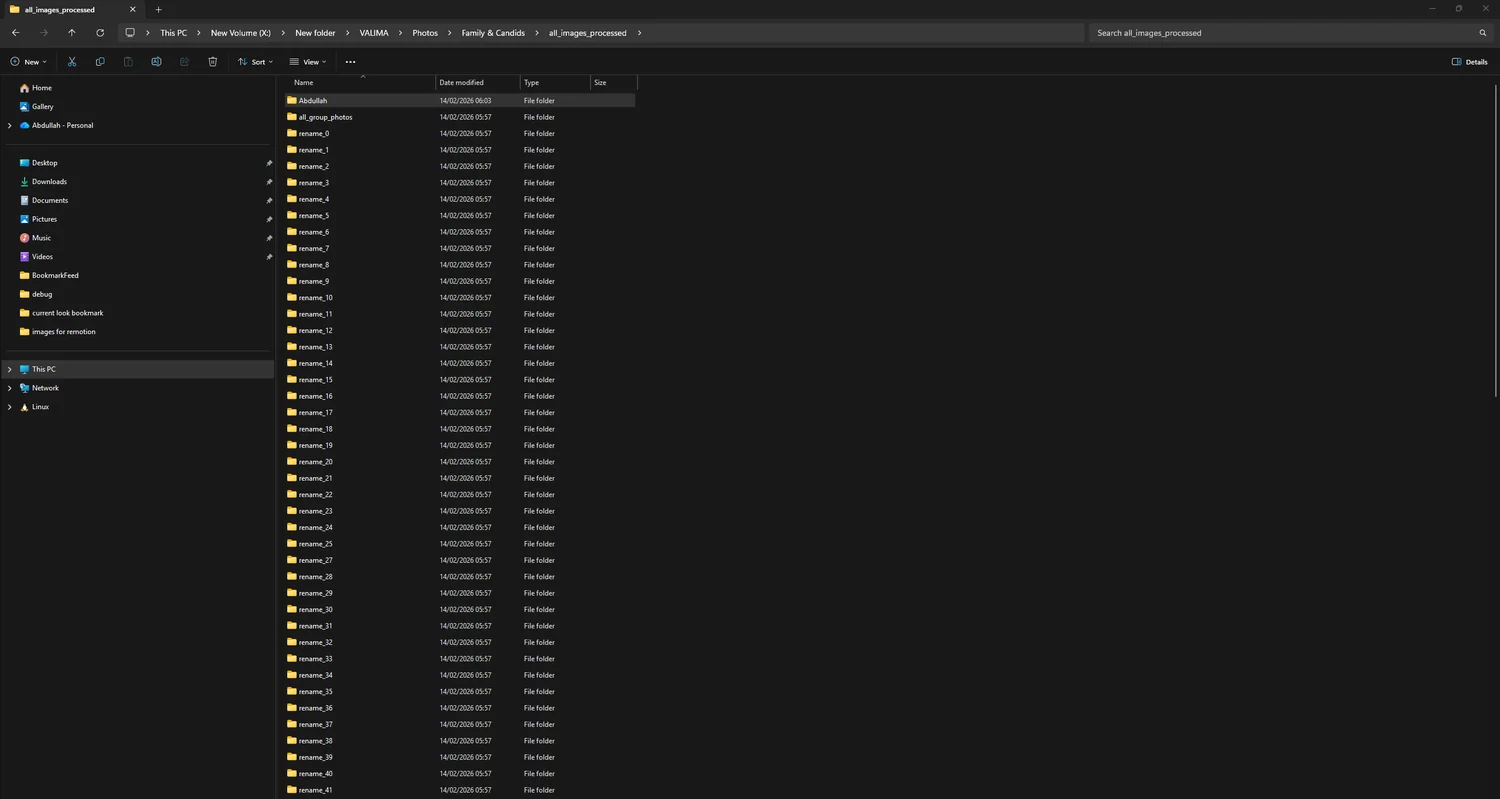Select the rename_33 folder
The height and width of the screenshot is (799, 1500).
tap(460, 659)
